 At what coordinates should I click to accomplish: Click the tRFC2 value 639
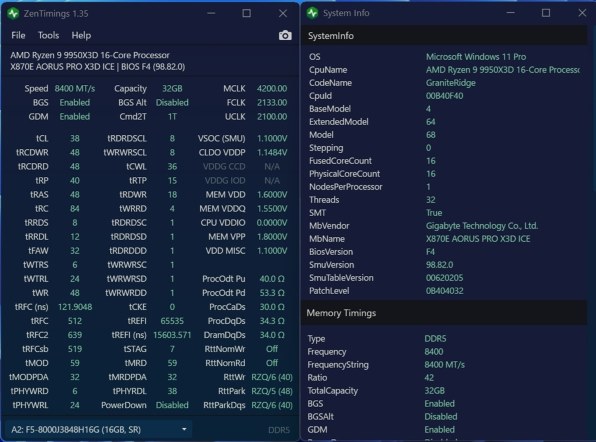(75, 335)
